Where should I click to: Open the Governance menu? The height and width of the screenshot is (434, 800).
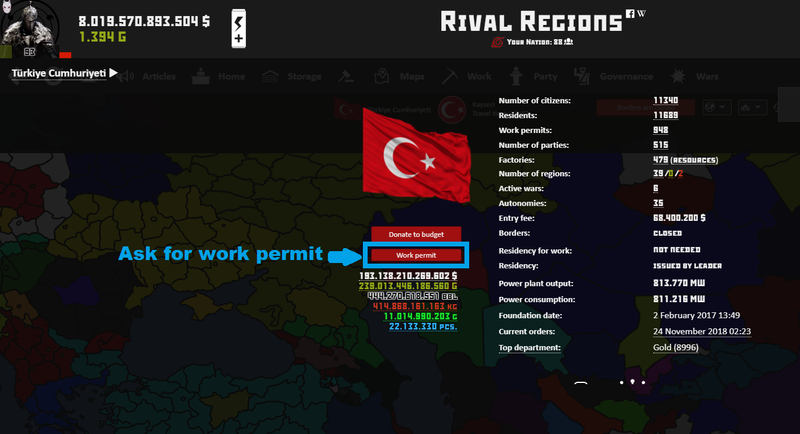point(626,76)
